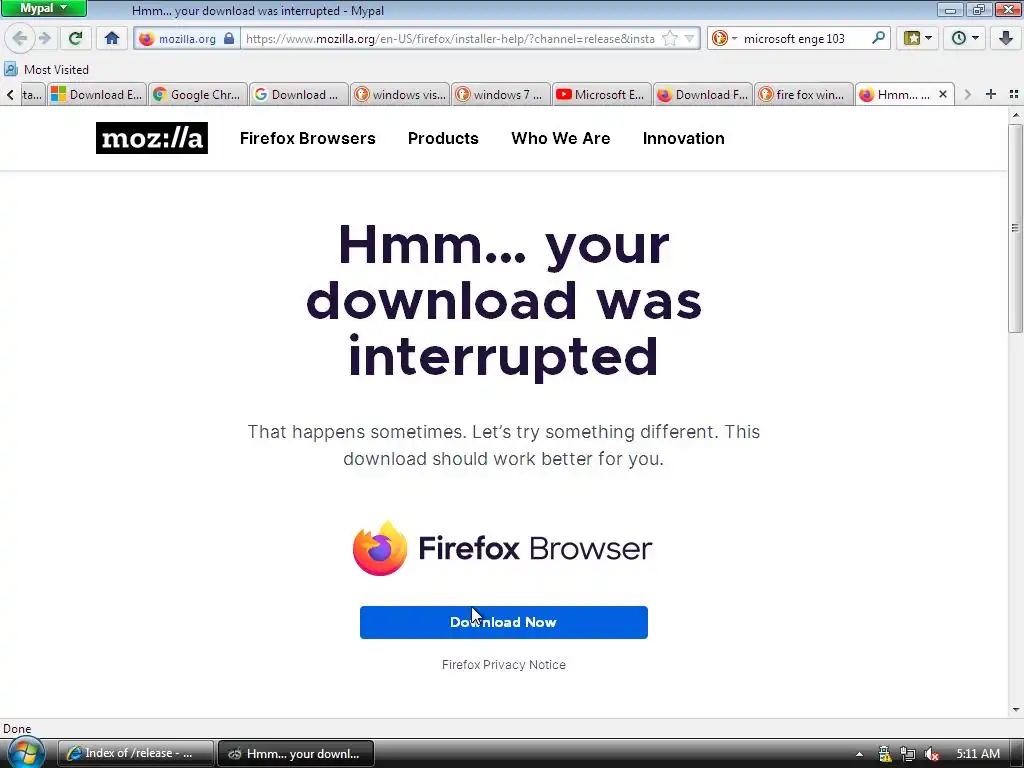Go forward with the forward arrow
1024x768 pixels.
click(45, 38)
